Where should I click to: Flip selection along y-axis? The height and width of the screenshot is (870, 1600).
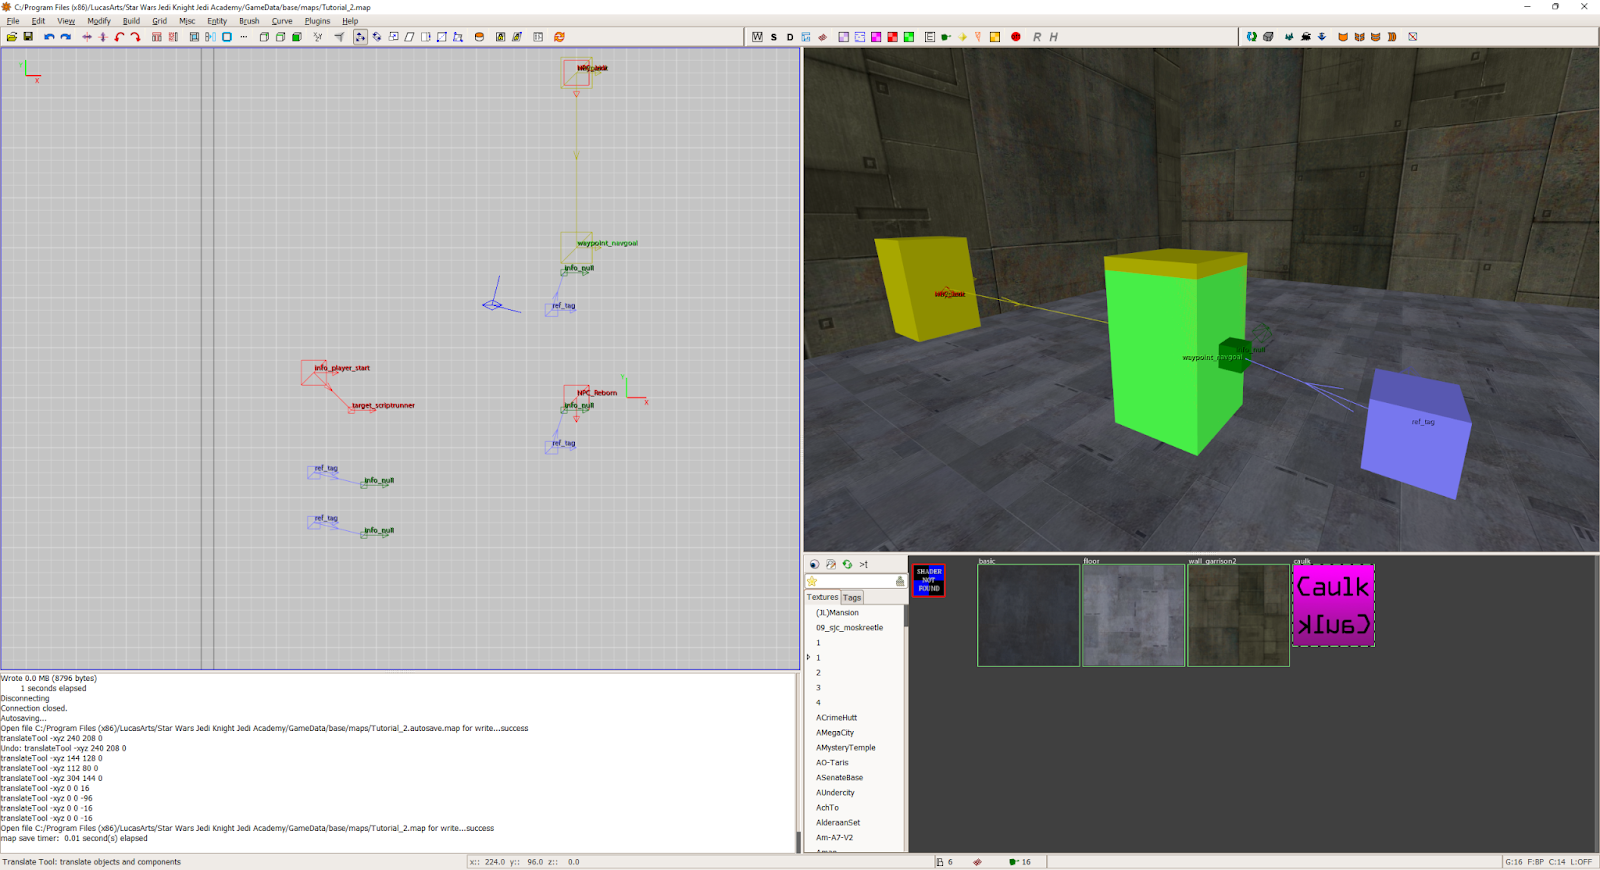pos(103,37)
